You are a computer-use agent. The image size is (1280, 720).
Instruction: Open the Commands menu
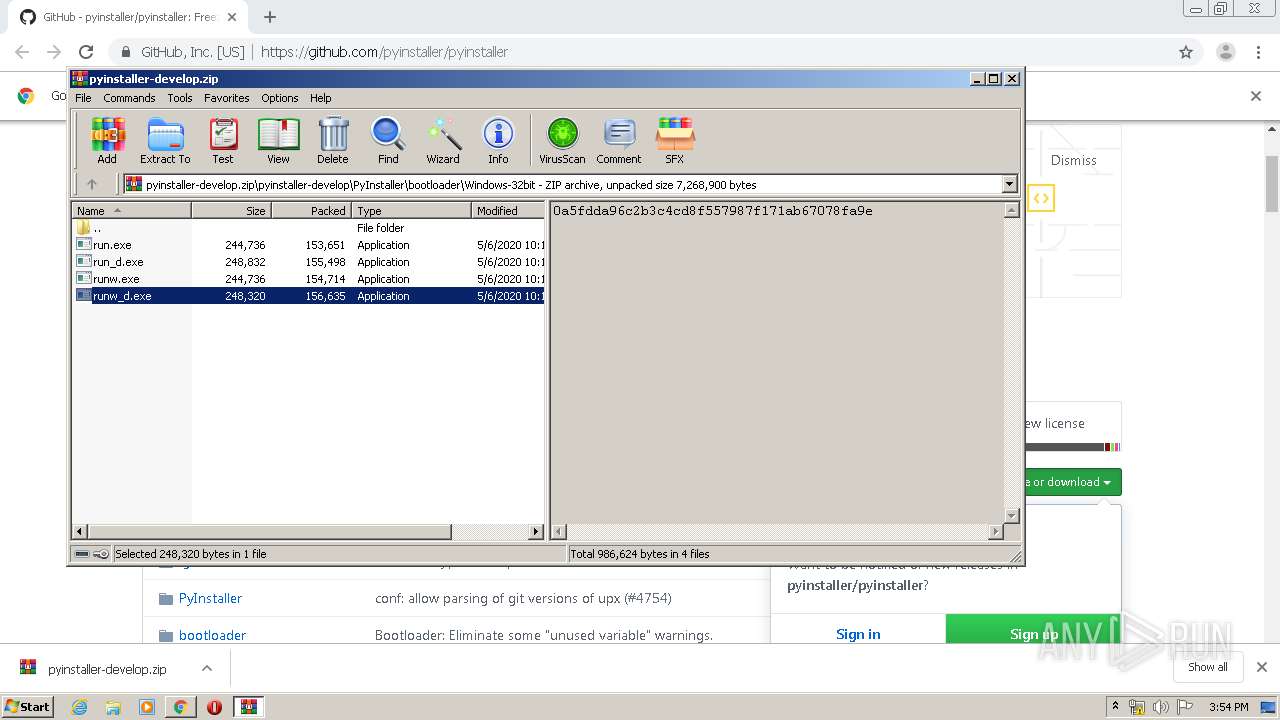[x=129, y=98]
